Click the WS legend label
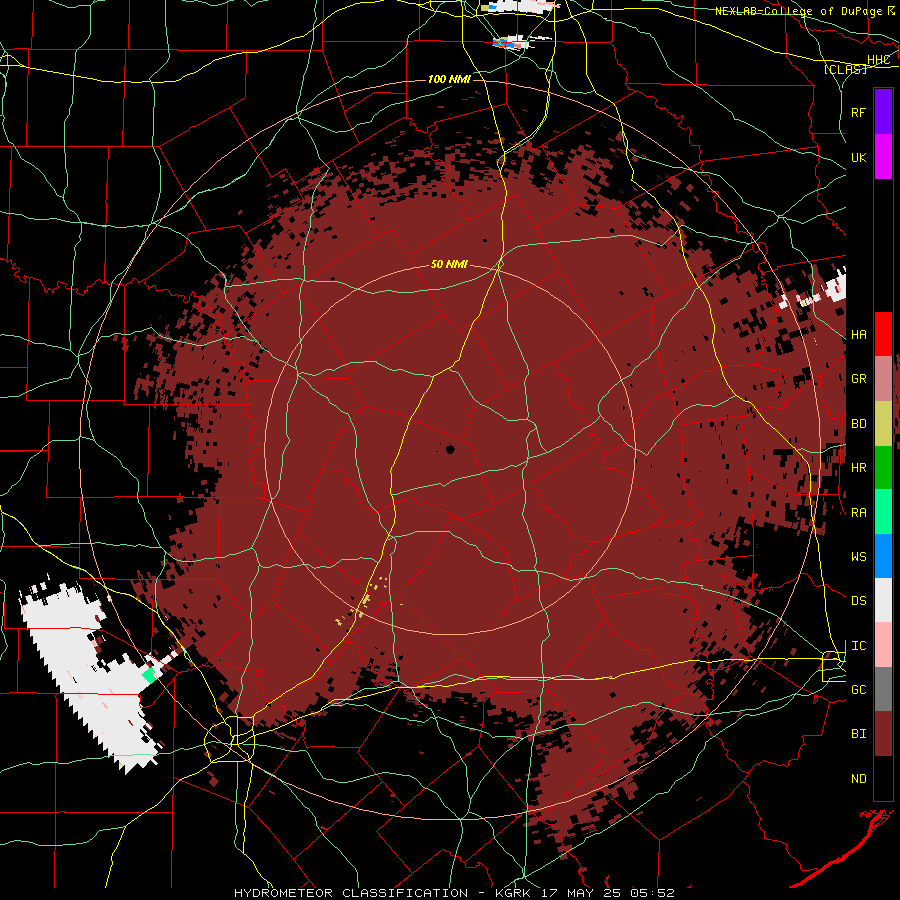The width and height of the screenshot is (900, 900). click(859, 557)
